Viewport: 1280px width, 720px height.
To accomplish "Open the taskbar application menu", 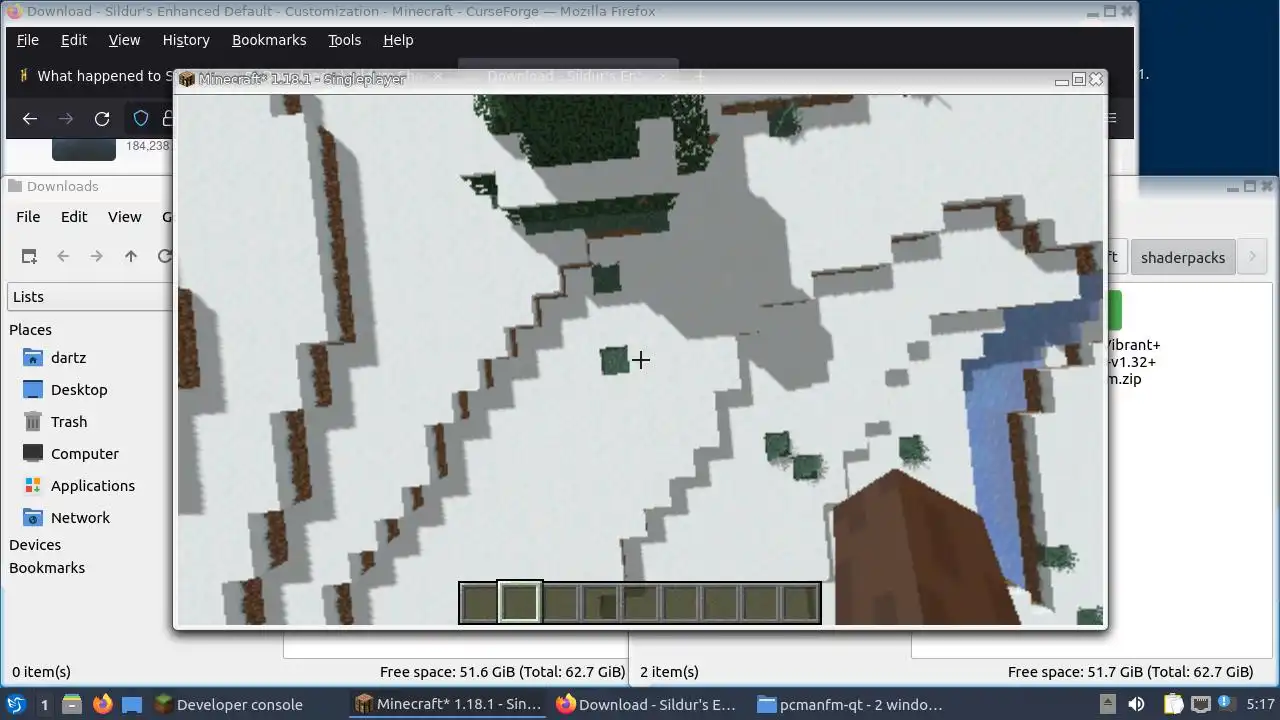I will (16, 704).
